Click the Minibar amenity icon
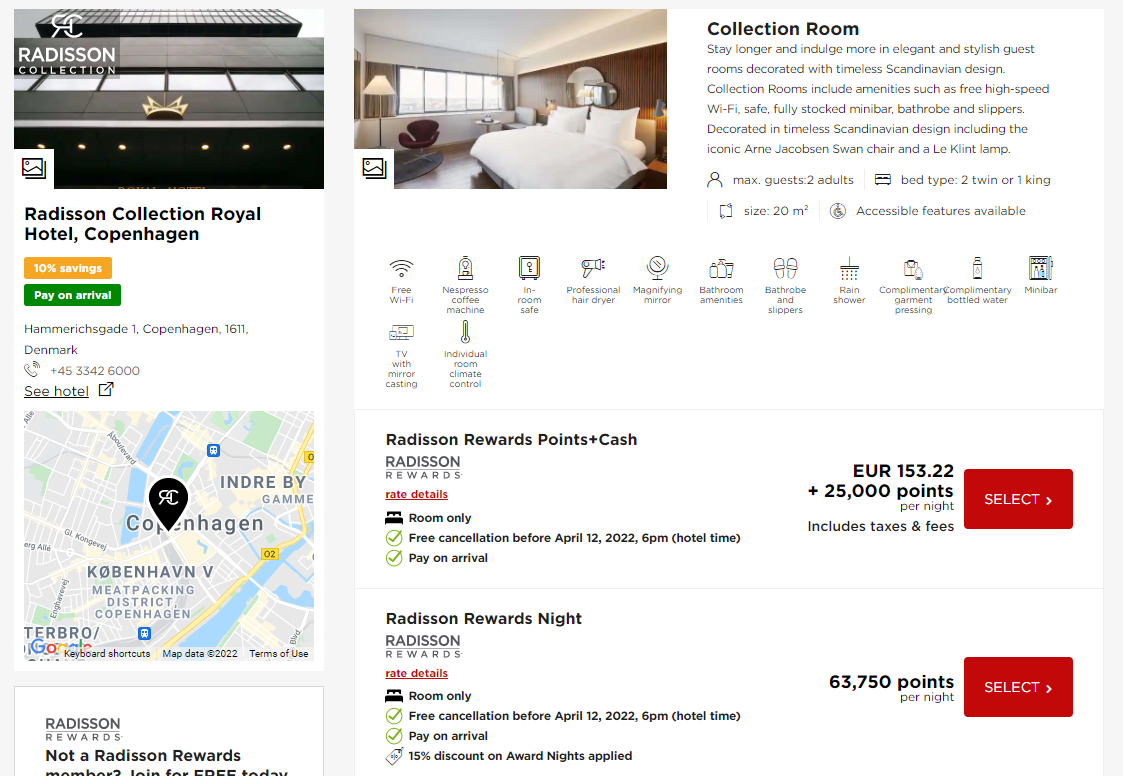 click(1040, 268)
